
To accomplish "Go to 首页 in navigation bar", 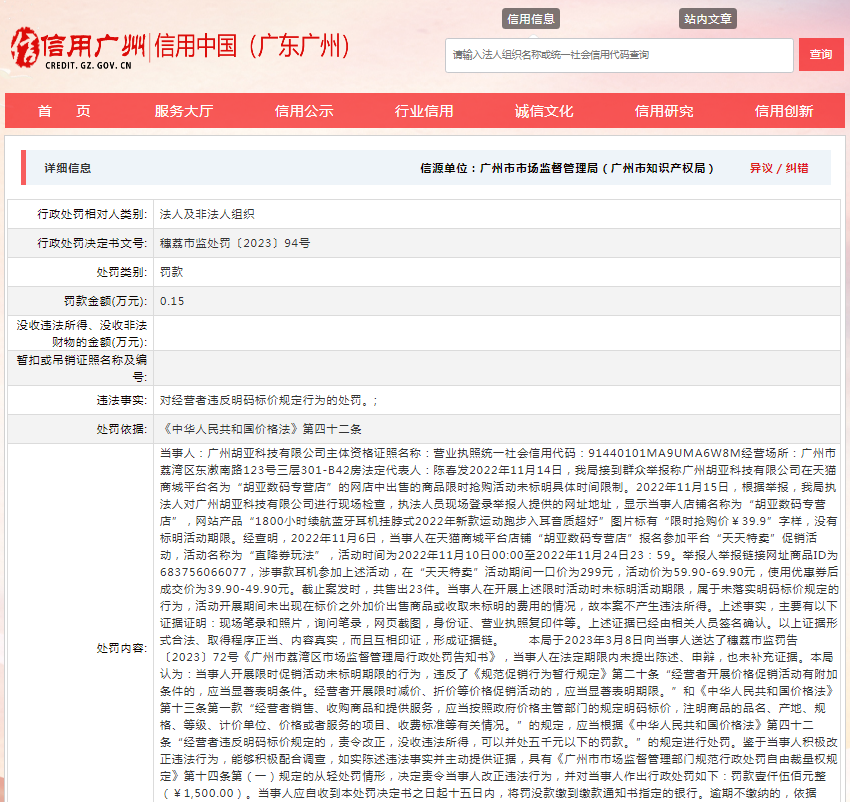I will pyautogui.click(x=64, y=111).
